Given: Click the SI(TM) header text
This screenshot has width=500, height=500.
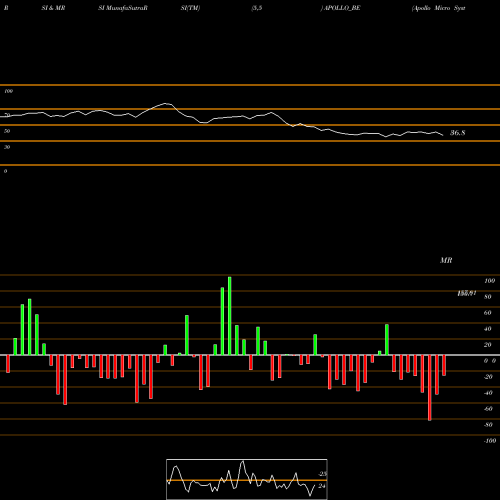Looking at the screenshot, I should 190,8.
